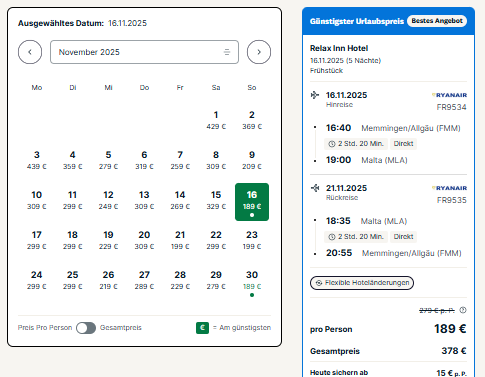Choose November 21 priced at 199 €
Screen dimensions: 485x377
[180, 240]
